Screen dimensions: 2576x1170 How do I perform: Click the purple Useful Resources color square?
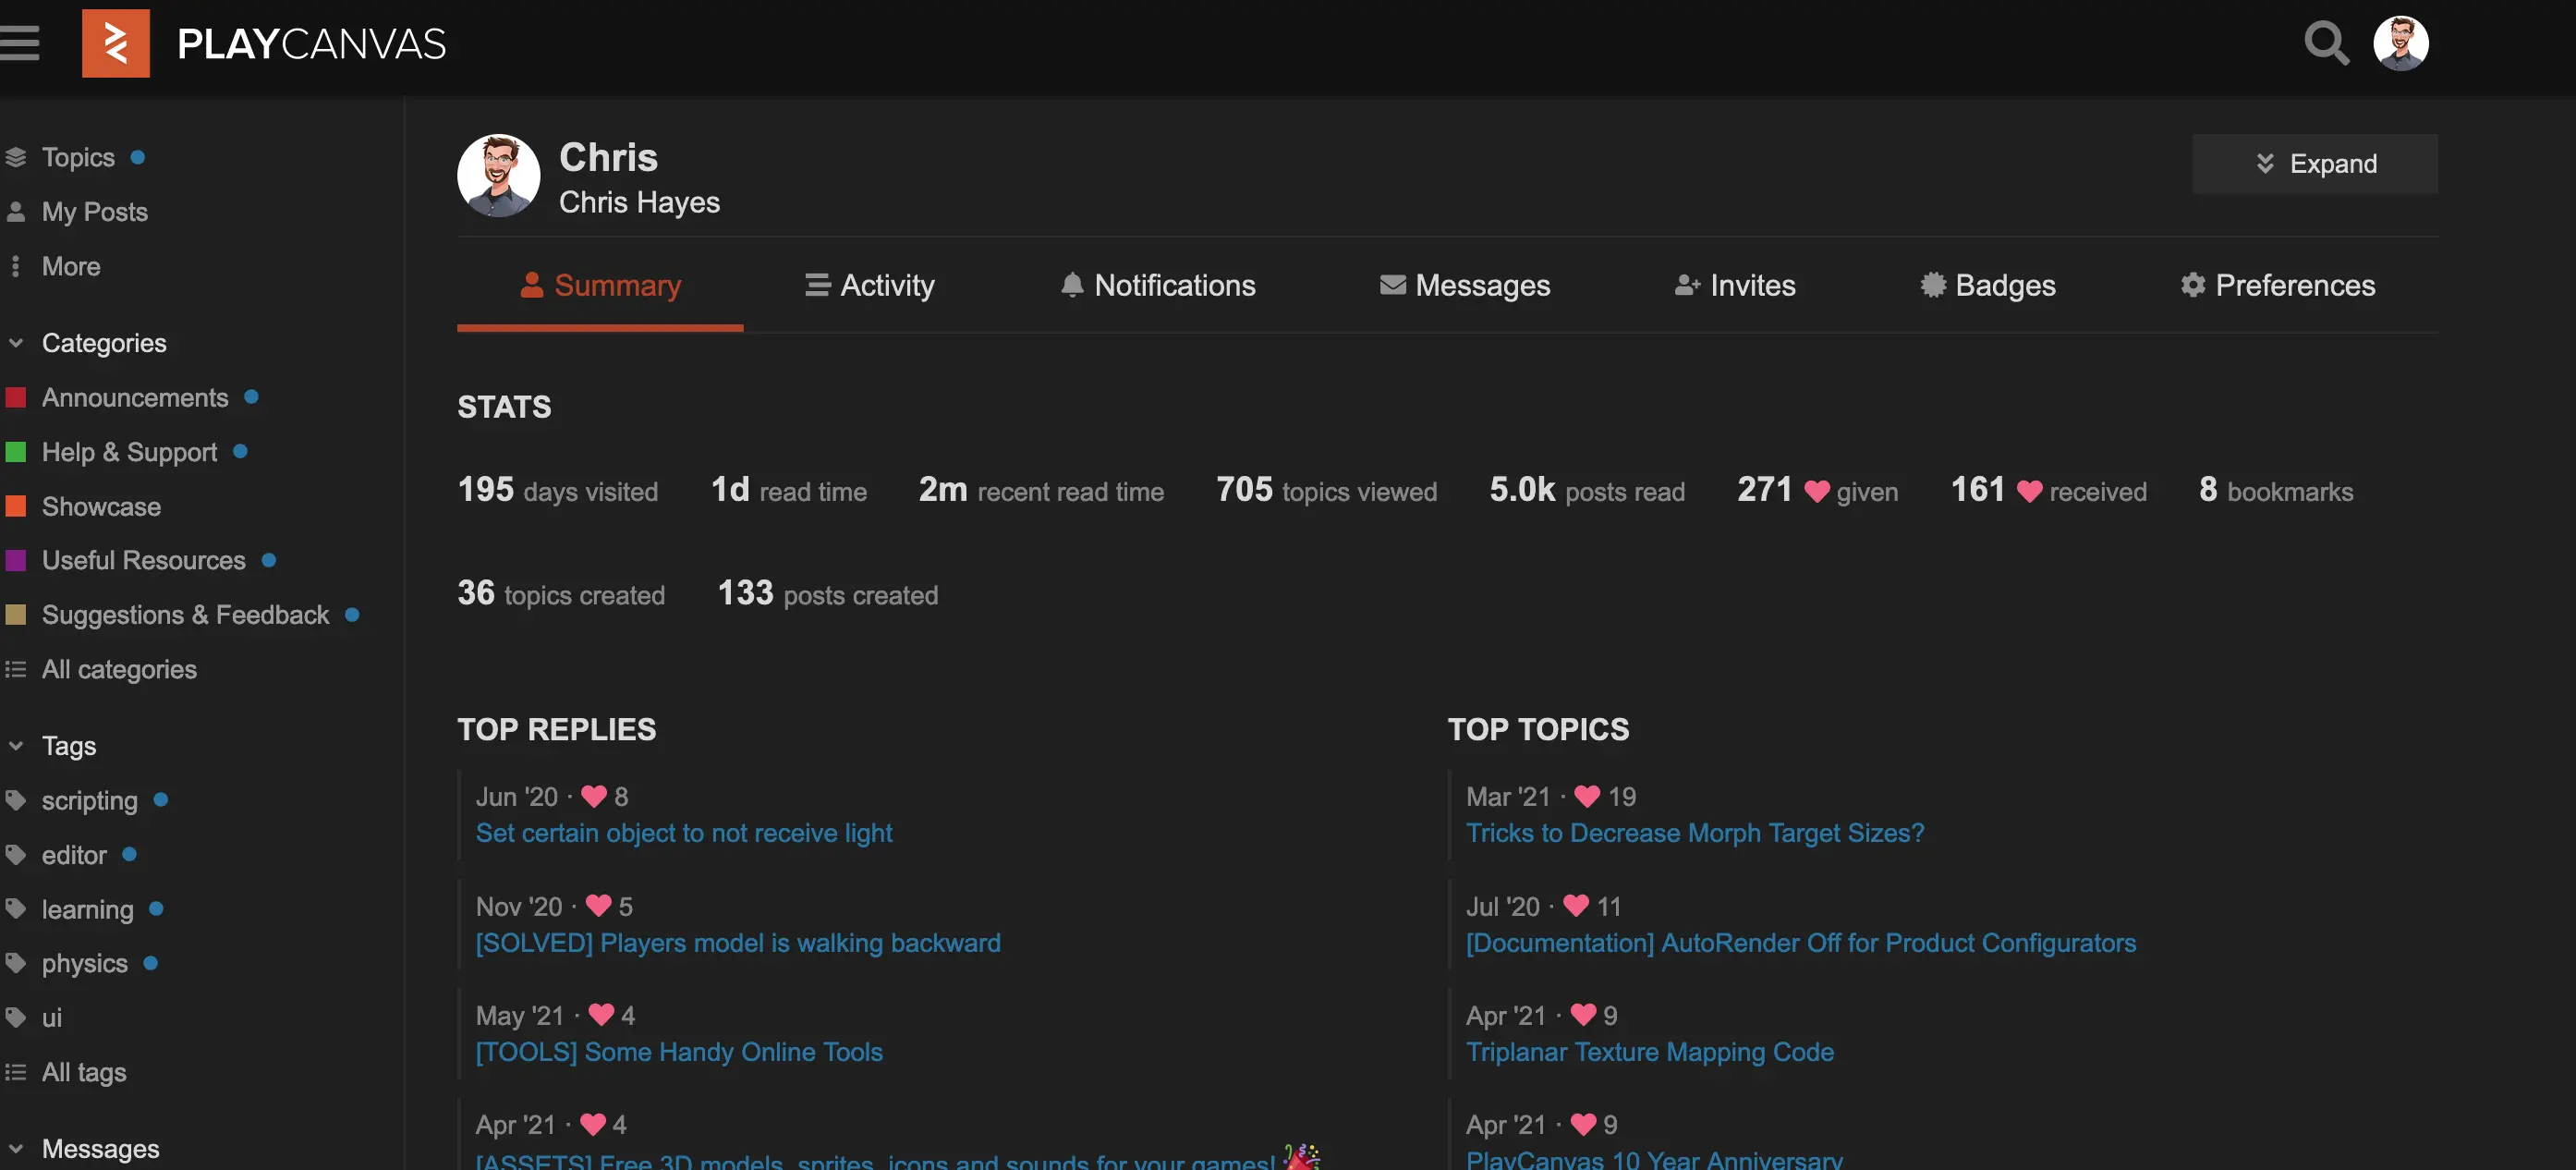[16, 560]
